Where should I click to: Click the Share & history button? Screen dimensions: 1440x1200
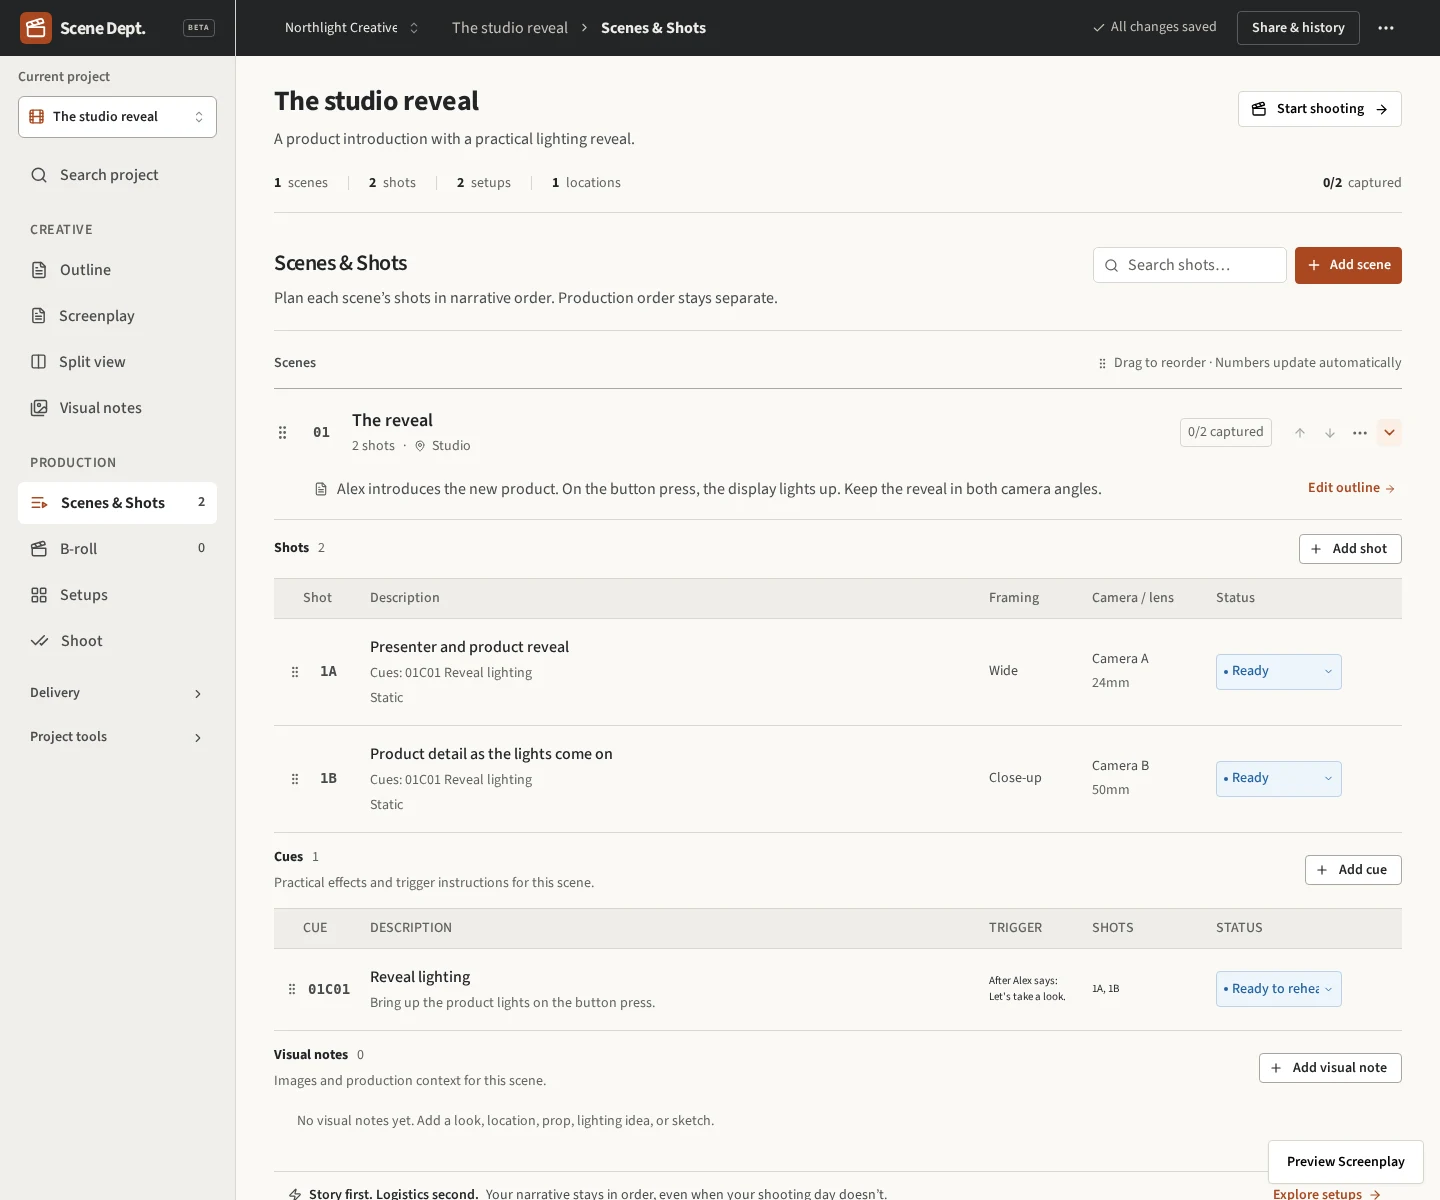click(1298, 28)
